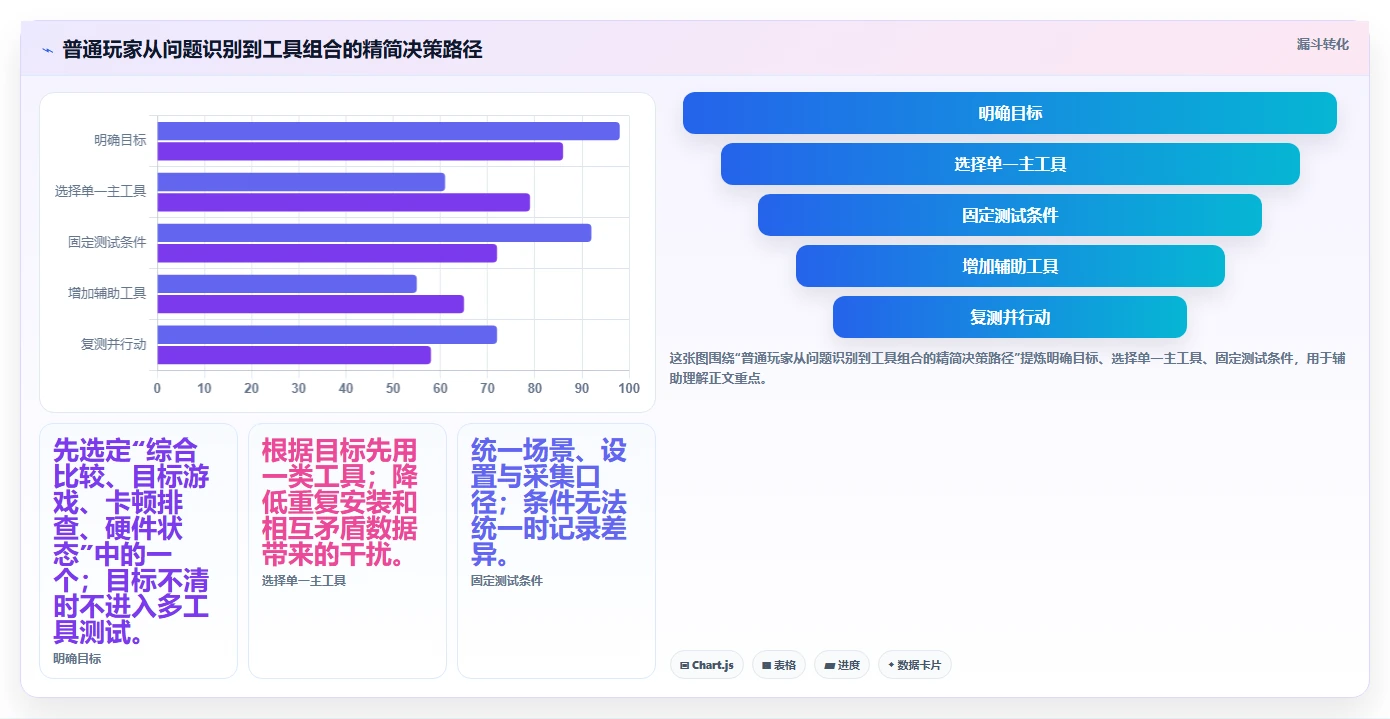Click the title 普通玩家从问题识别到工具组合的精简决策路径
This screenshot has width=1390, height=719.
(x=273, y=50)
